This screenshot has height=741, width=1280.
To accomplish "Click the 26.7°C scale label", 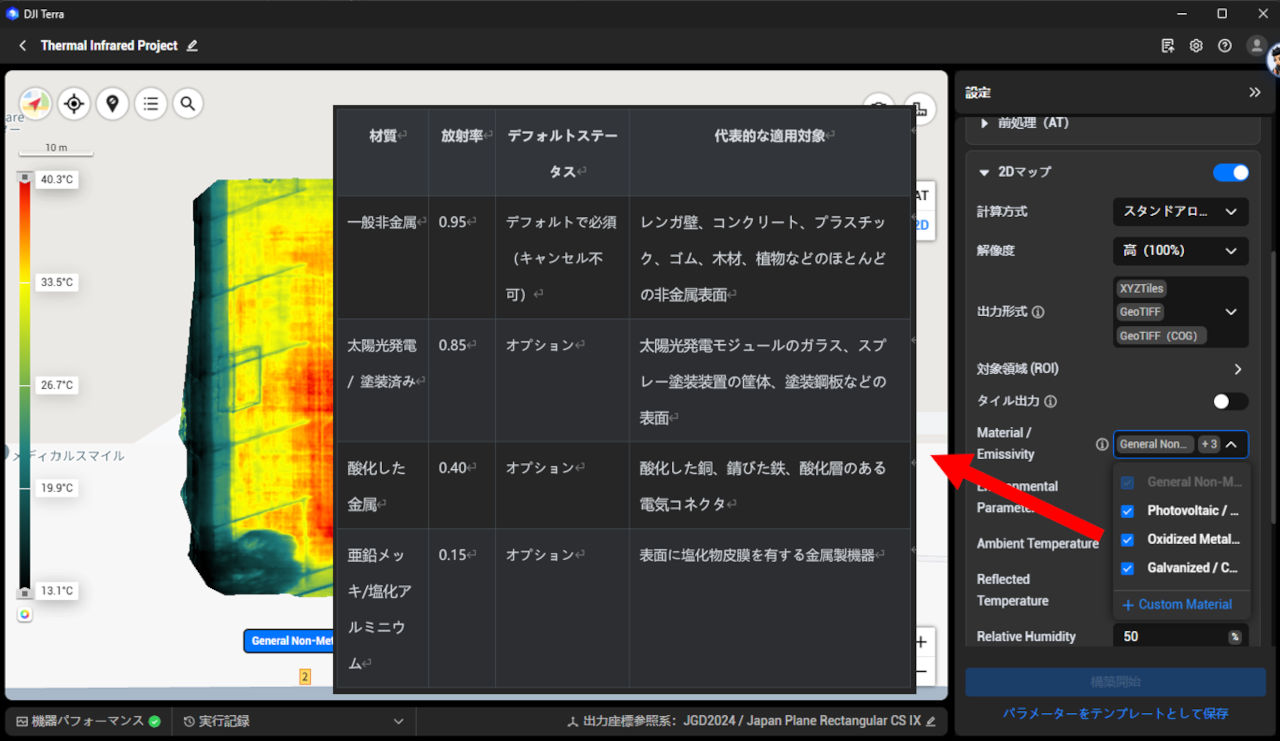I will click(x=56, y=385).
